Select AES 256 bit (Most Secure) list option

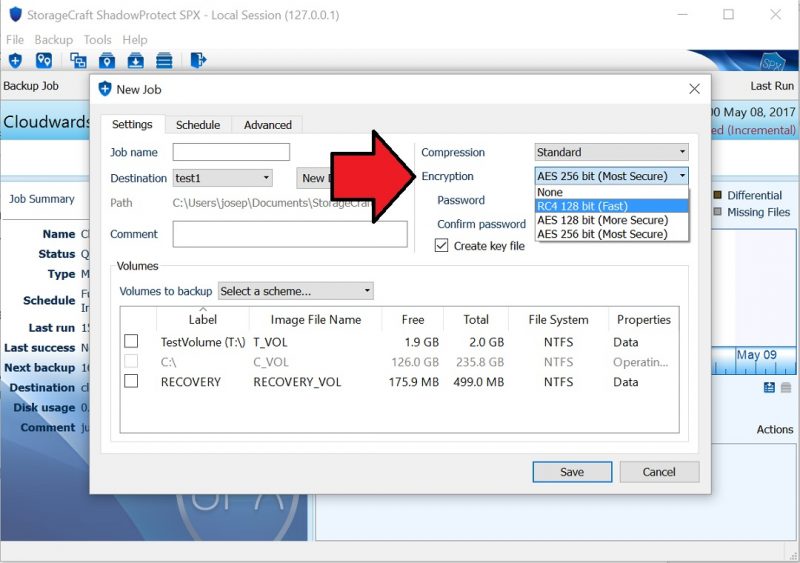(612, 234)
